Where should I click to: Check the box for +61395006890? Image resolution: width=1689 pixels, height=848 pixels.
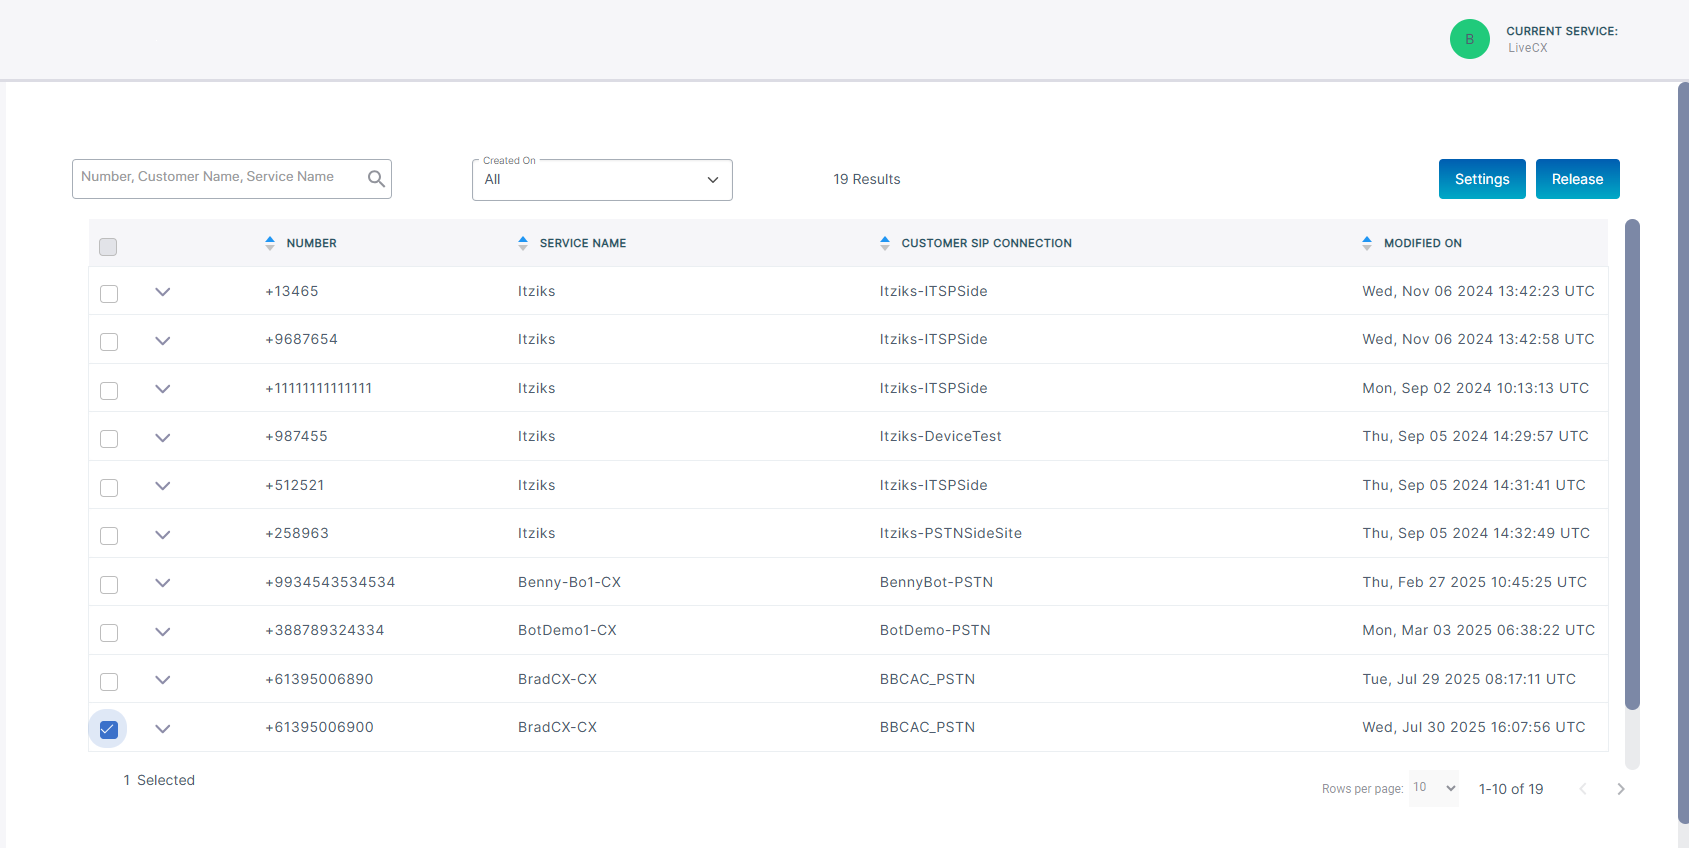coord(109,681)
